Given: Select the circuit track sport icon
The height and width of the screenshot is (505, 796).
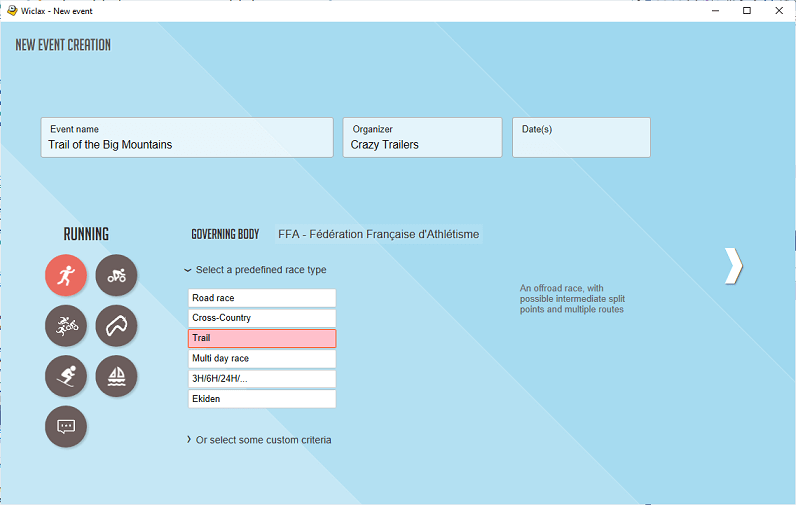Looking at the screenshot, I should pos(116,325).
